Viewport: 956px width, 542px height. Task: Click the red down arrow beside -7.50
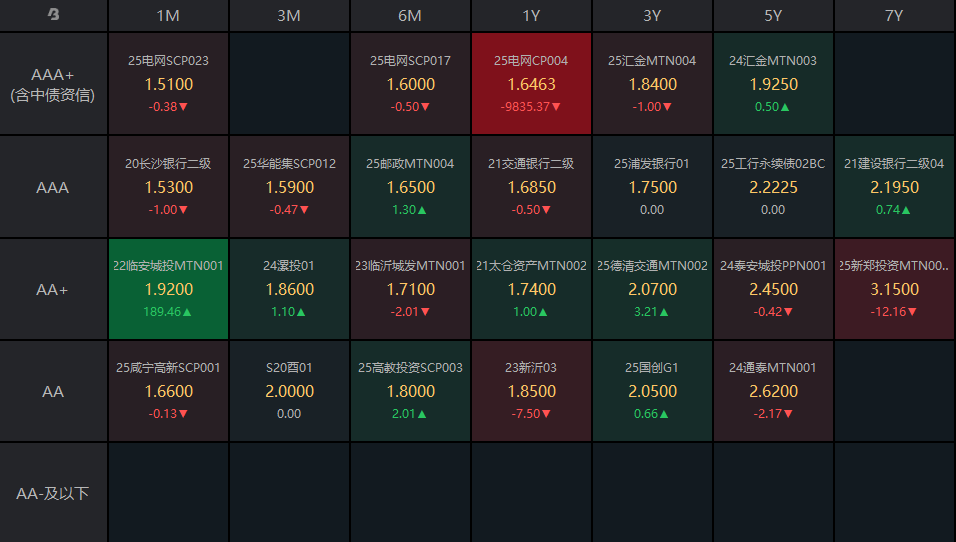tap(549, 414)
